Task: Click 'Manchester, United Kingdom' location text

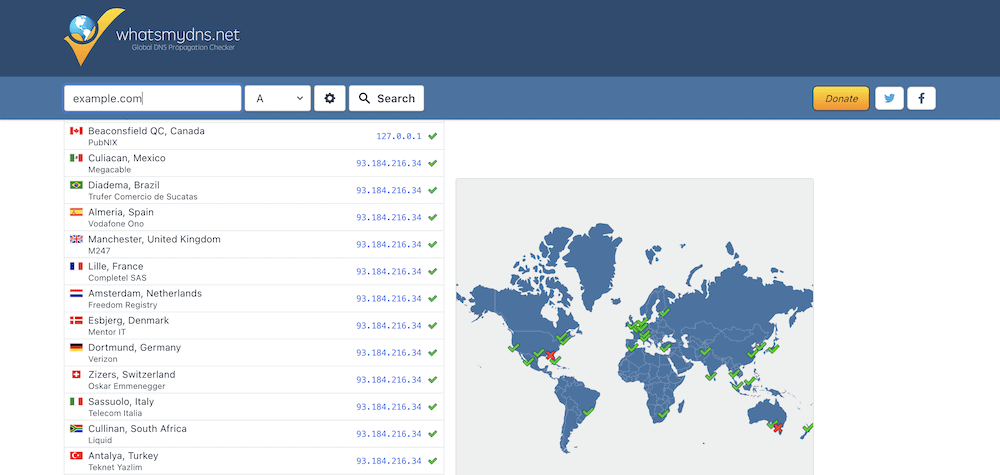Action: [154, 239]
